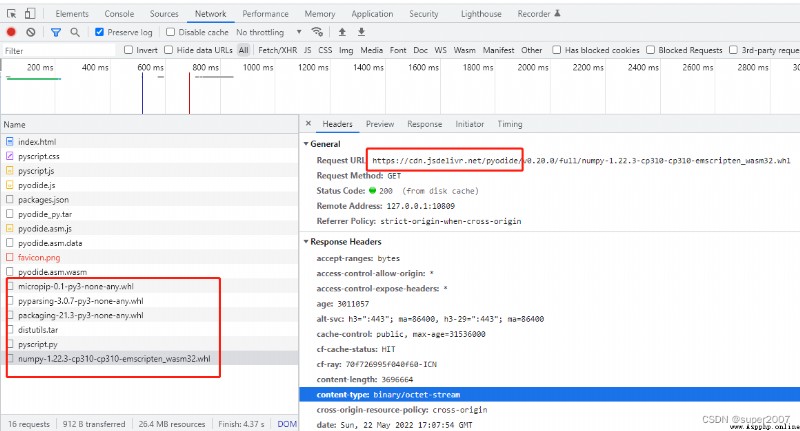
Task: Open the Security tab
Action: point(423,14)
